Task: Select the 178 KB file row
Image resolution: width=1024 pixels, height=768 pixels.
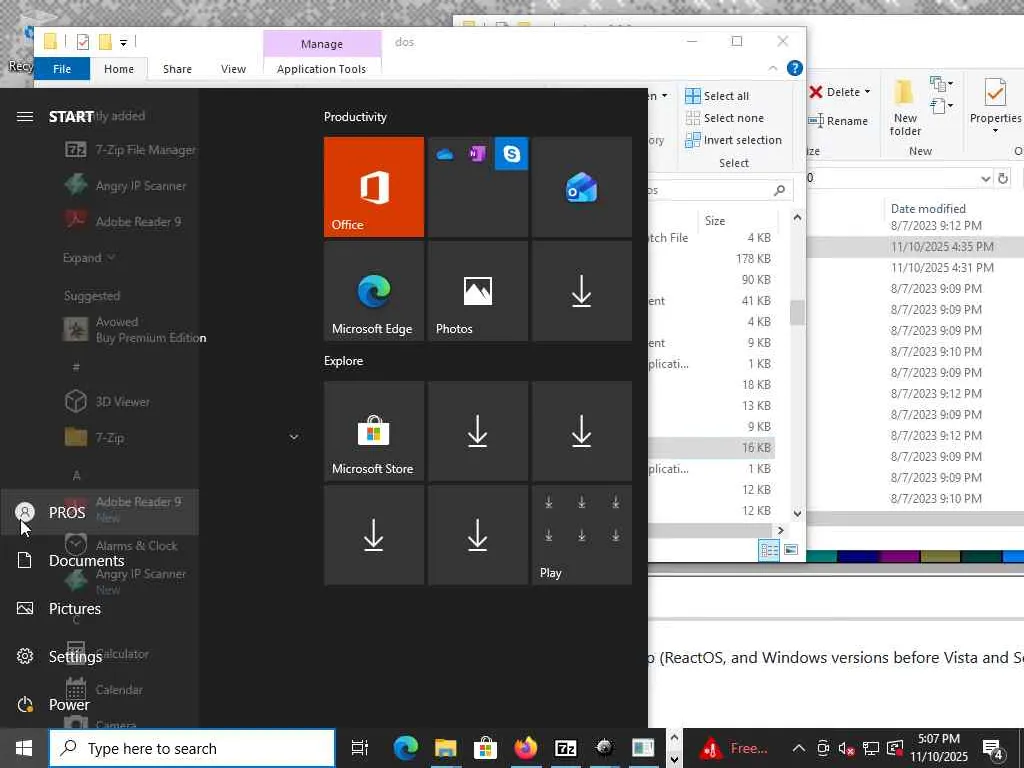Action: 711,259
